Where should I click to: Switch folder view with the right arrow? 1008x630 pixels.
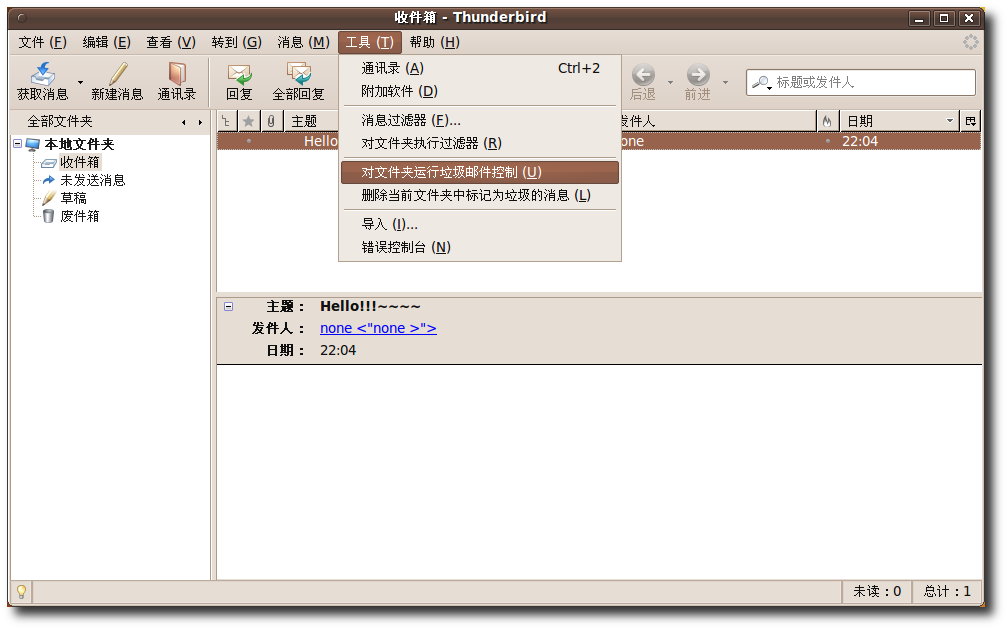200,122
